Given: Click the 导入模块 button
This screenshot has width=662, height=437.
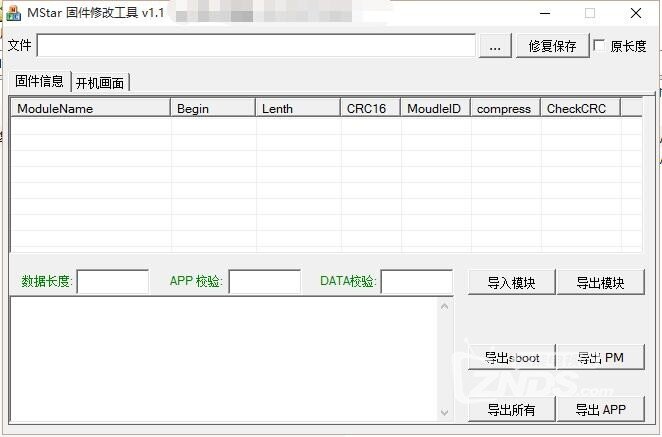Looking at the screenshot, I should point(511,282).
